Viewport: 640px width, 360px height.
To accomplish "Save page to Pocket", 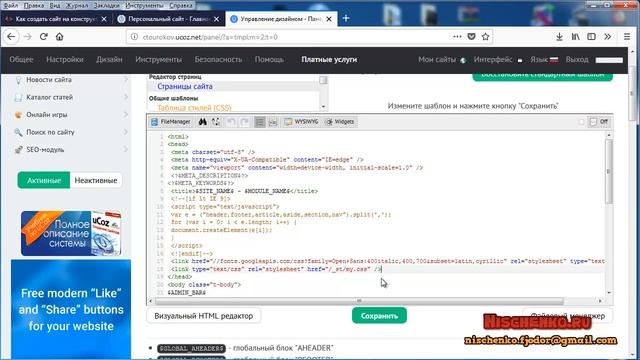I will point(471,37).
